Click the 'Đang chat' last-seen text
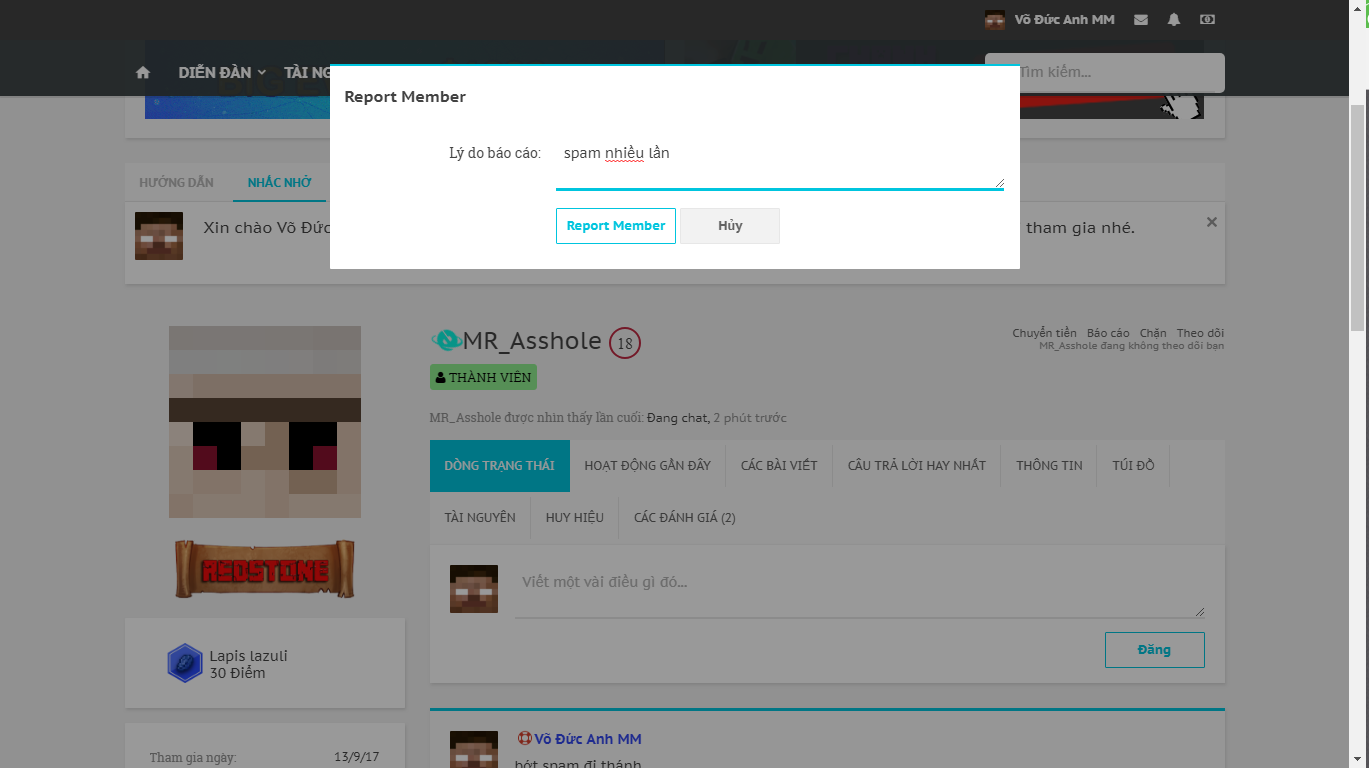 678,418
